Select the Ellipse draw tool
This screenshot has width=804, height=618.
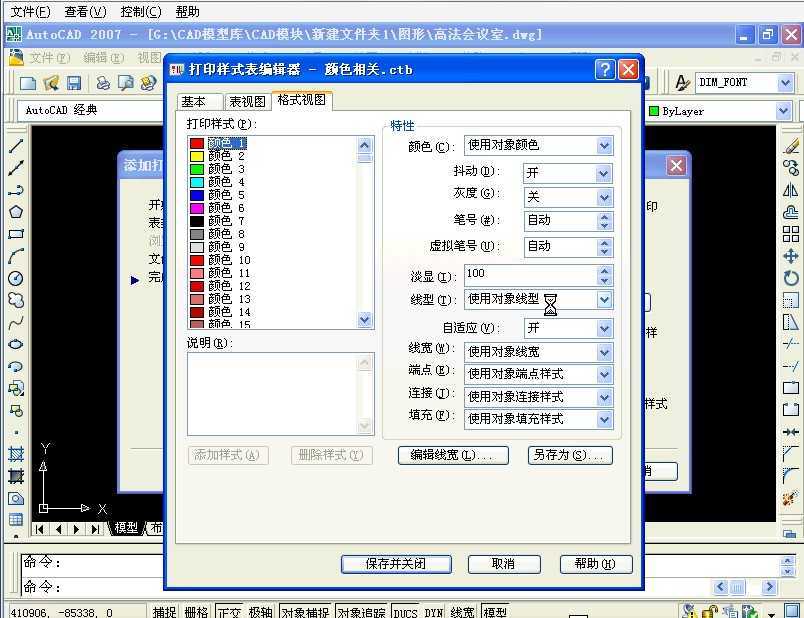click(16, 344)
